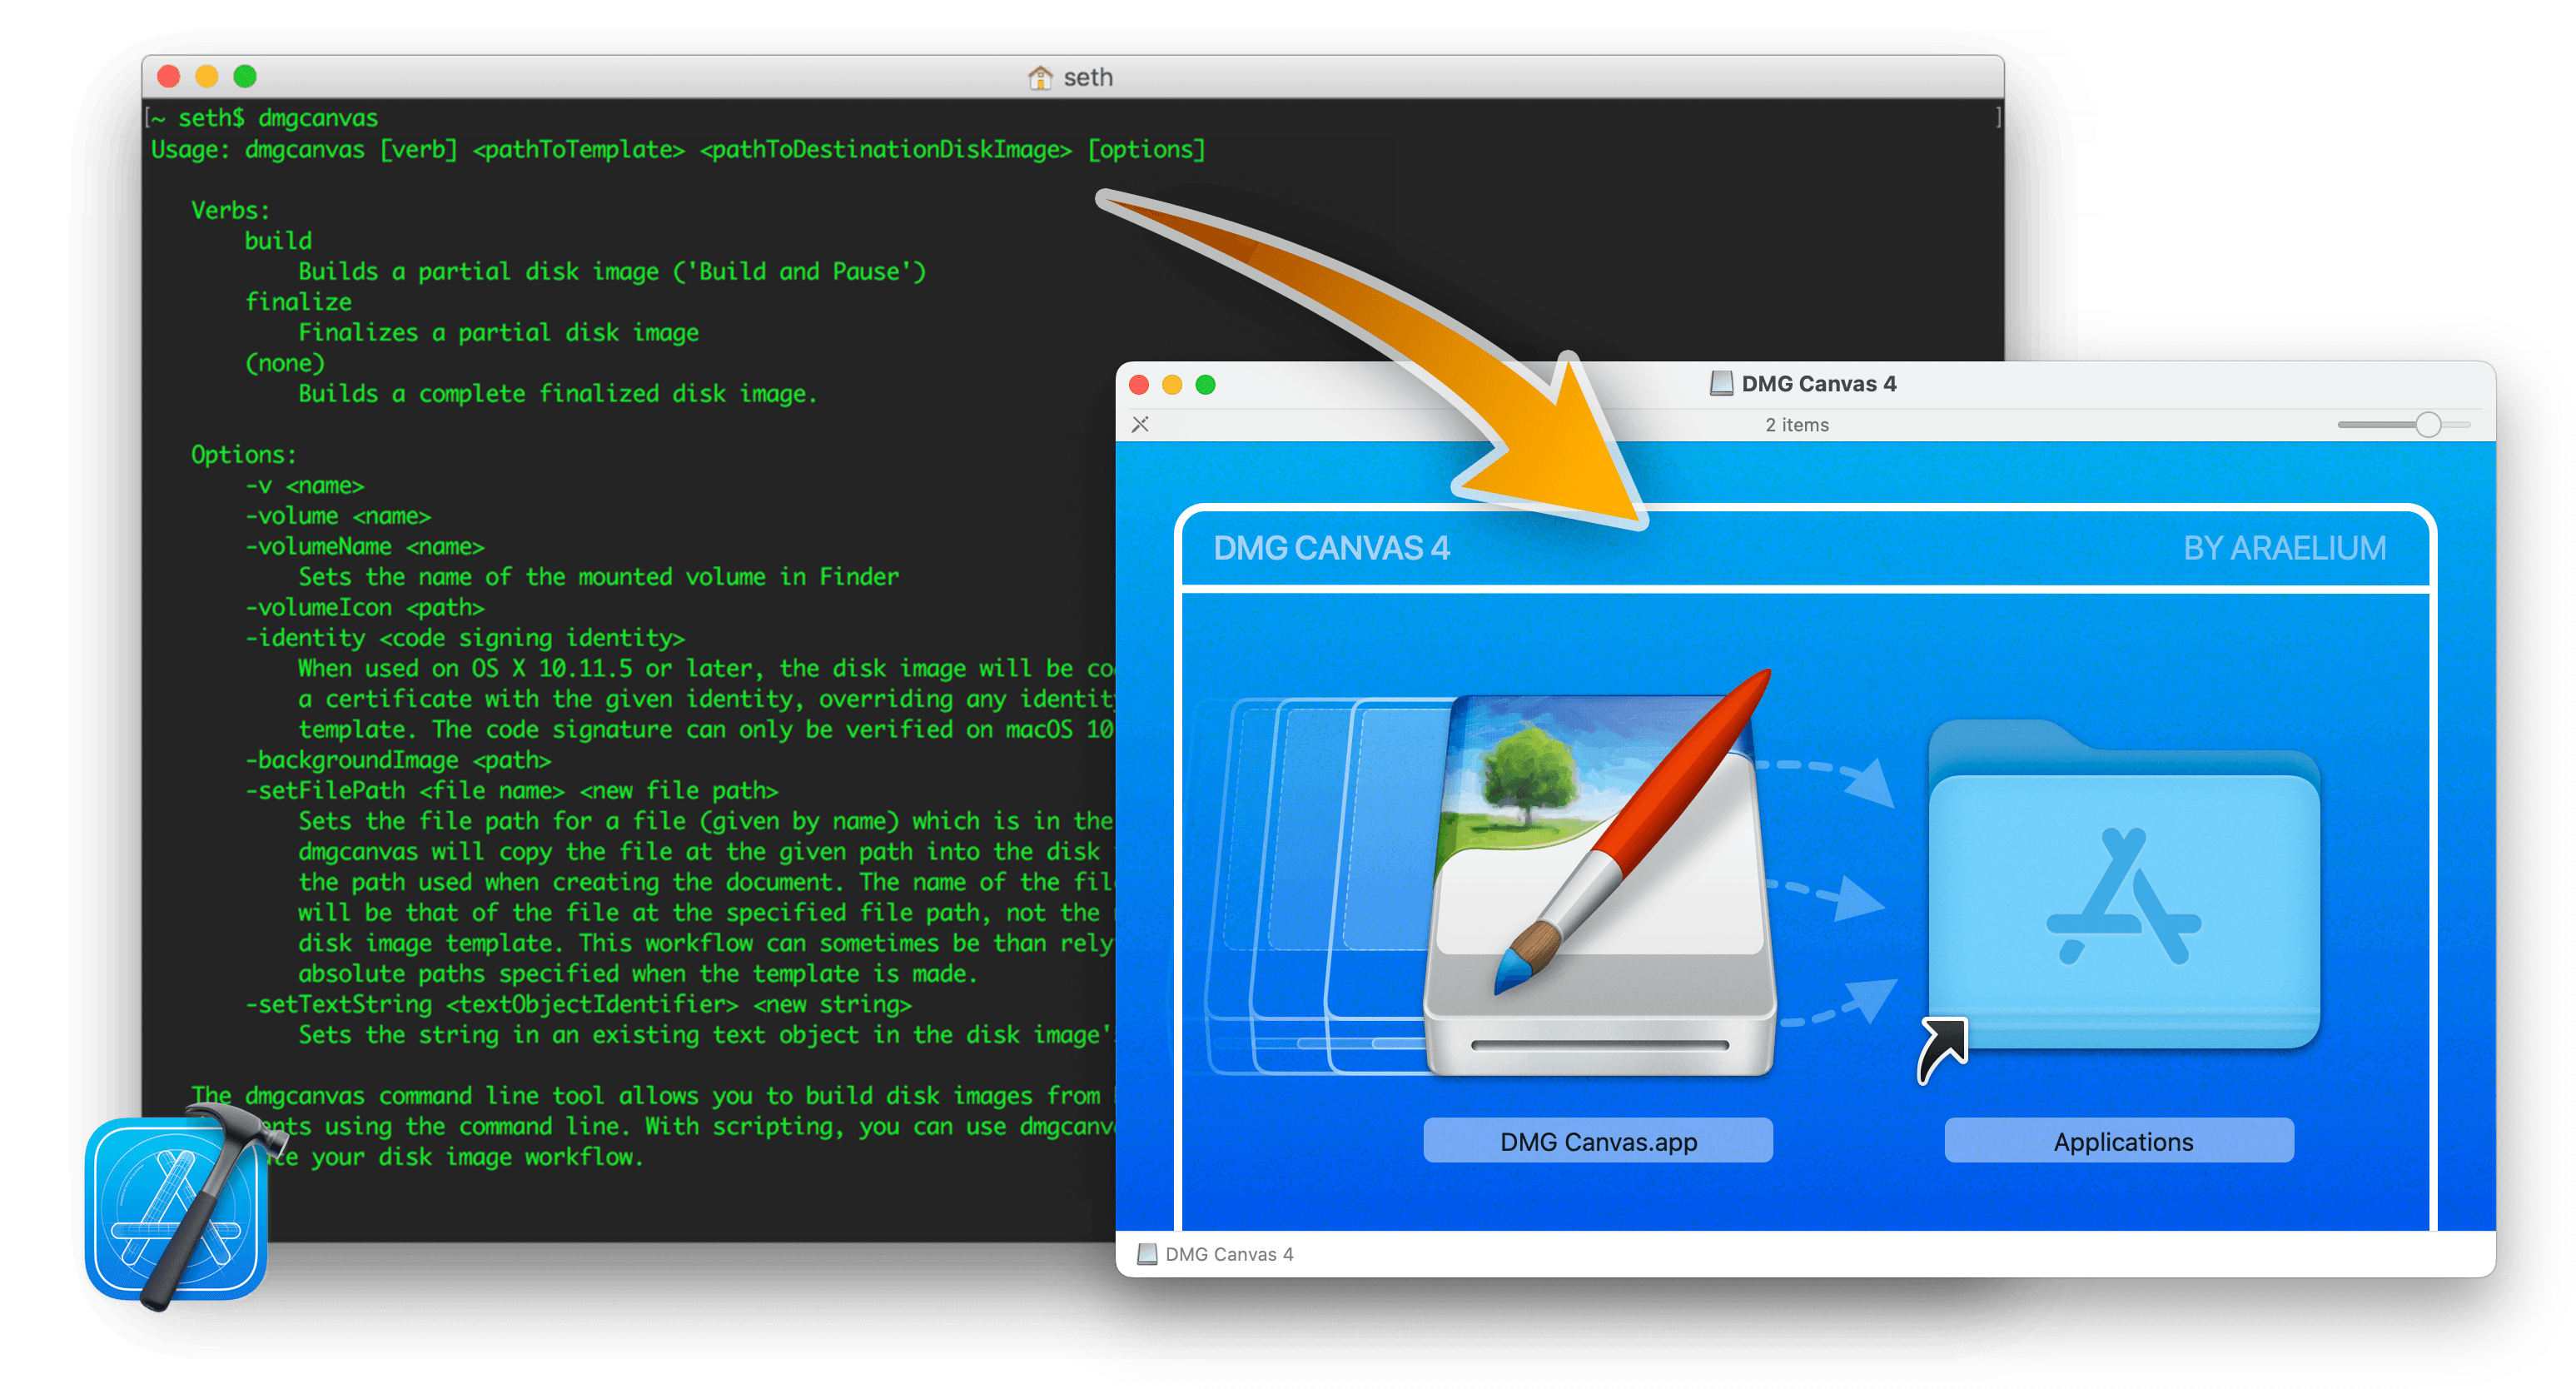Click DMG Canvas 4 in path bar
2576x1389 pixels.
coord(1229,1254)
